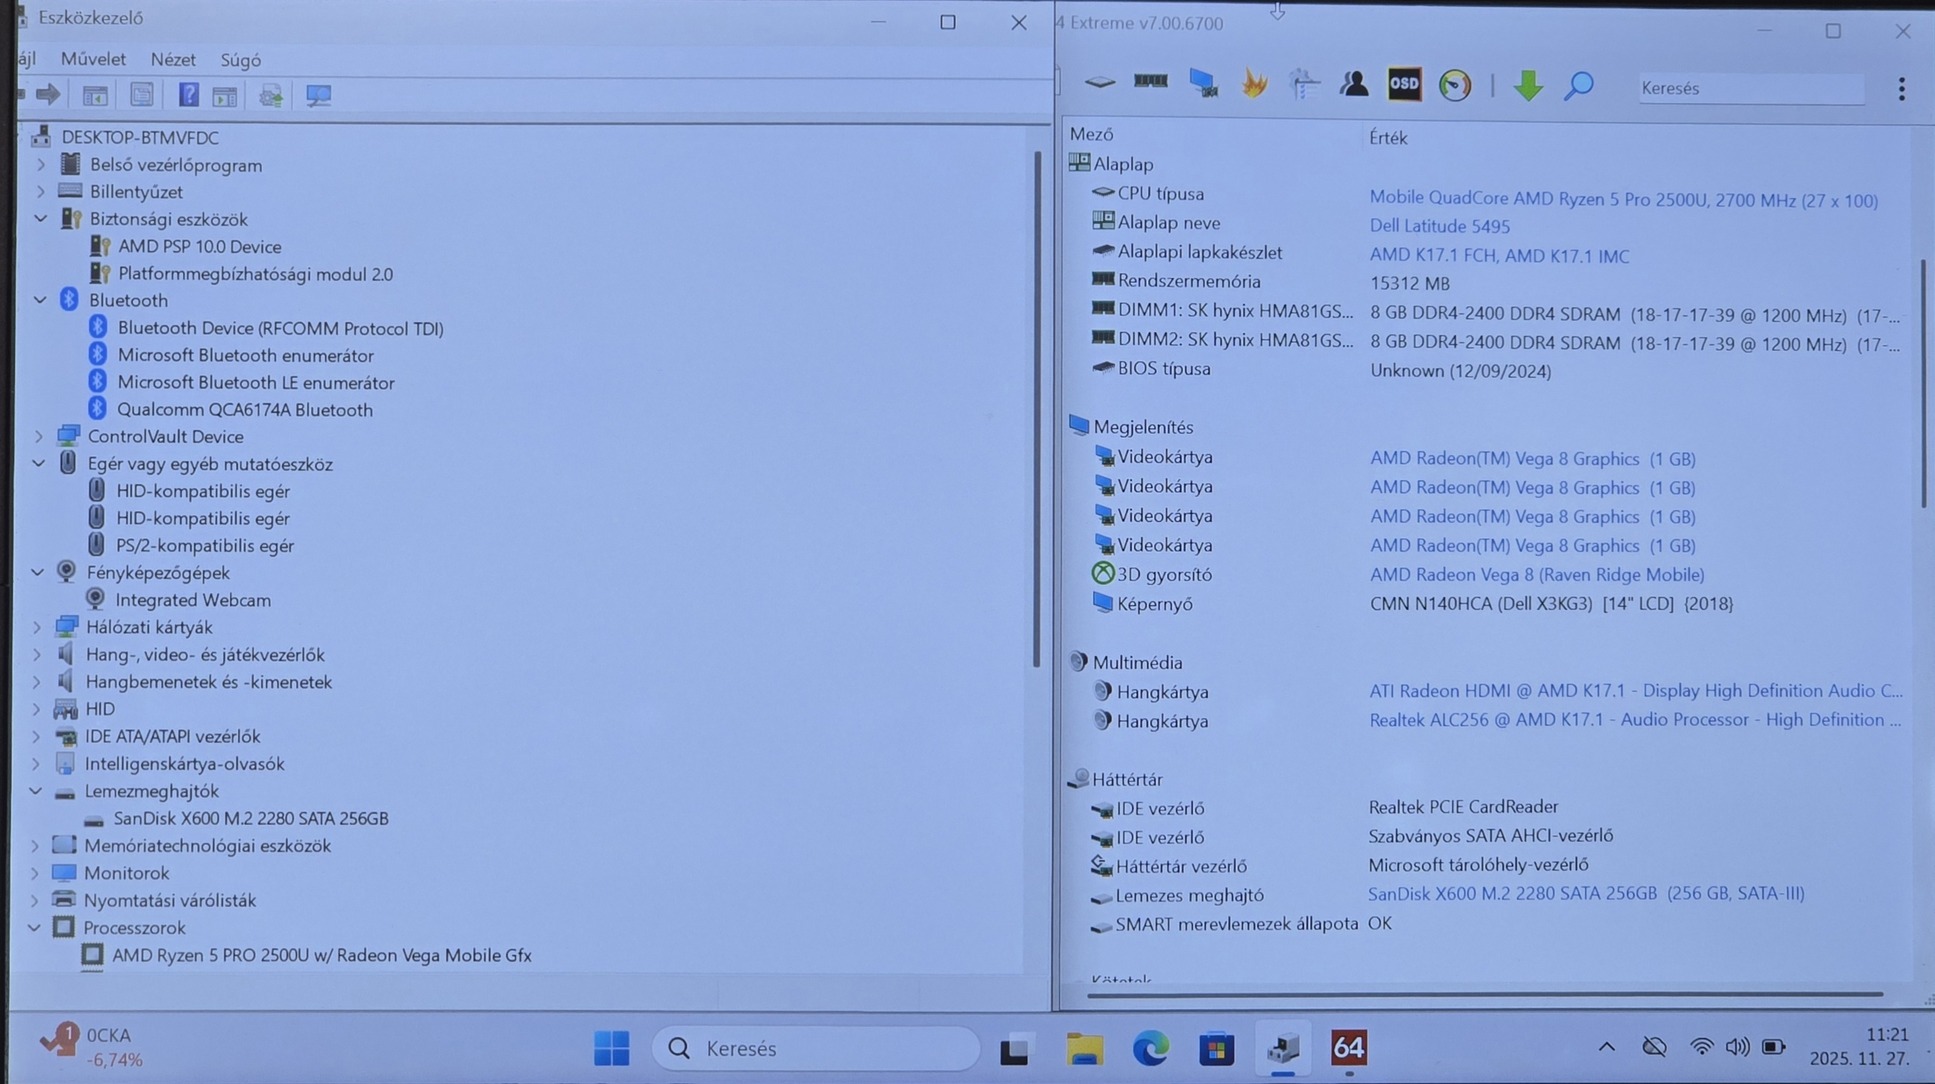Open AIDA64 three-dot options menu

[x=1901, y=88]
